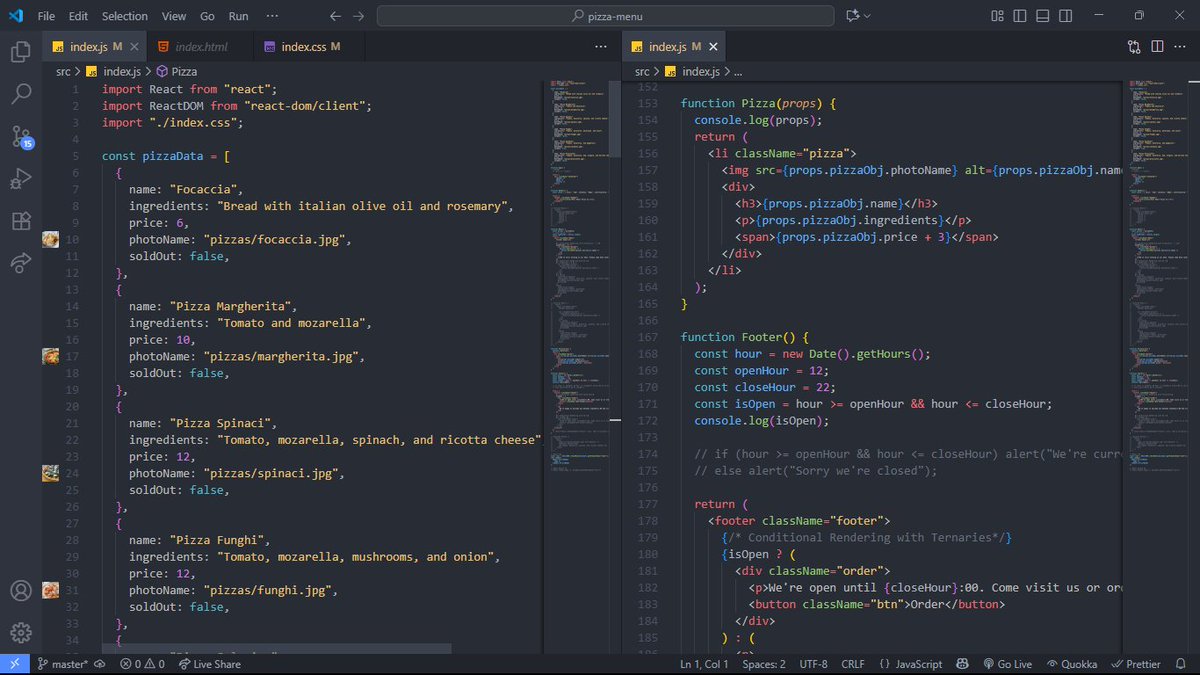Click spinaci.jpg gutter image preview on line 24

pyautogui.click(x=50, y=473)
